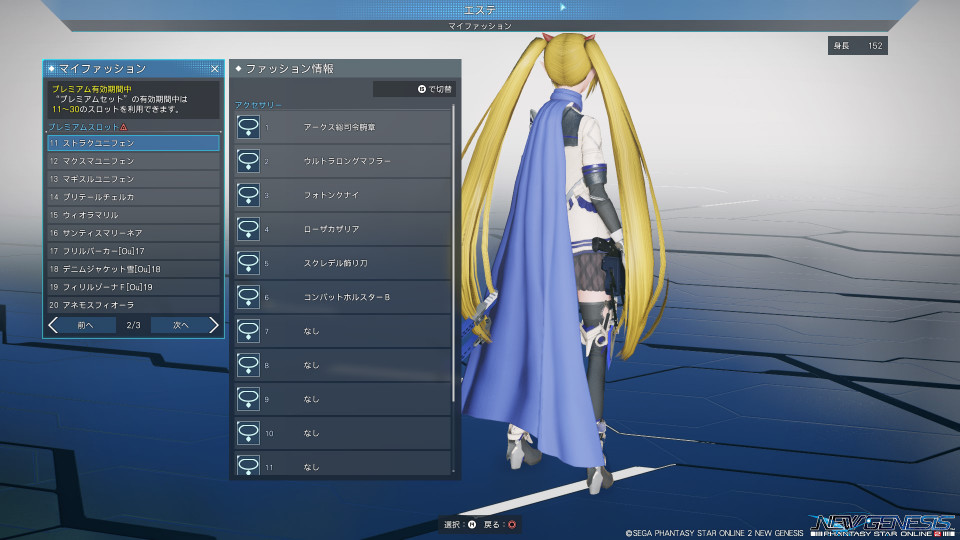
Task: Click the accessory icon in slot 9
Action: 248,399
